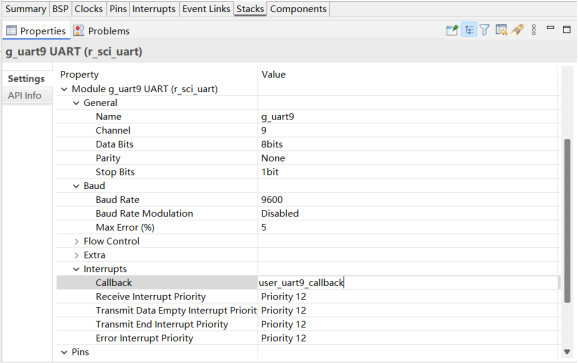
Task: Collapse the Module g_uart9 UART node
Action: [x=64, y=89]
